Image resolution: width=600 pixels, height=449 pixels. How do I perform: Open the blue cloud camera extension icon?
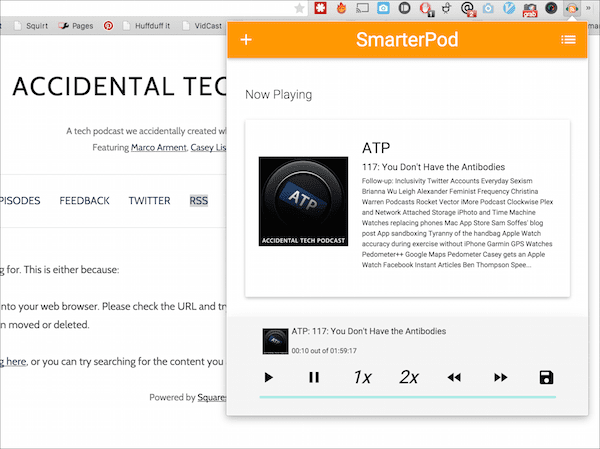(x=383, y=8)
